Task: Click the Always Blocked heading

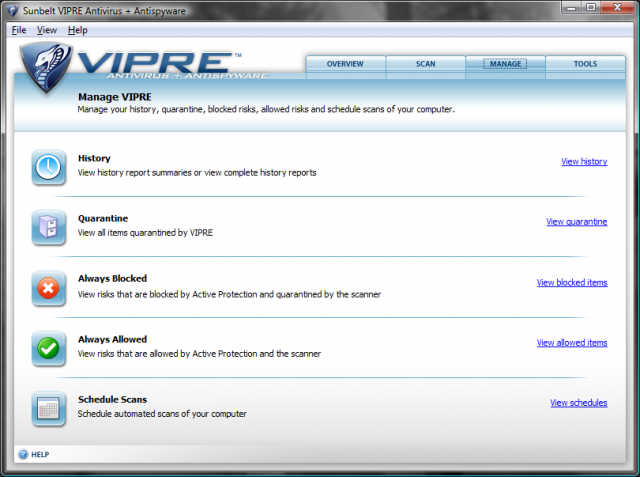Action: coord(112,279)
